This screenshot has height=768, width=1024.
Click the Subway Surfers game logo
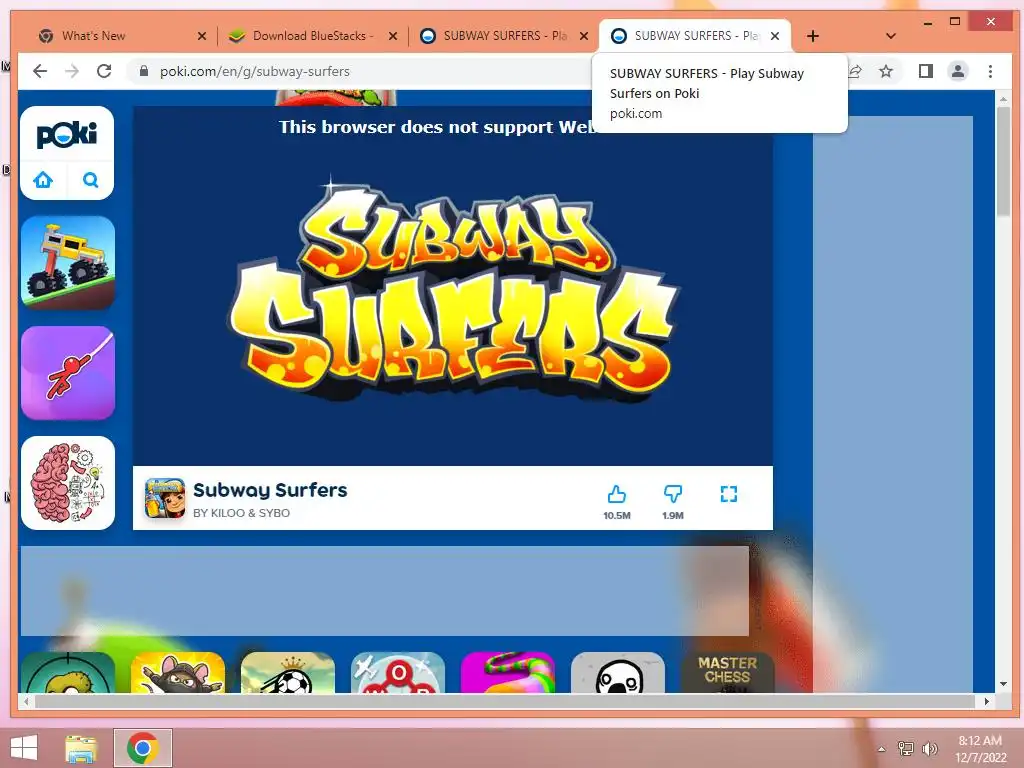(453, 291)
